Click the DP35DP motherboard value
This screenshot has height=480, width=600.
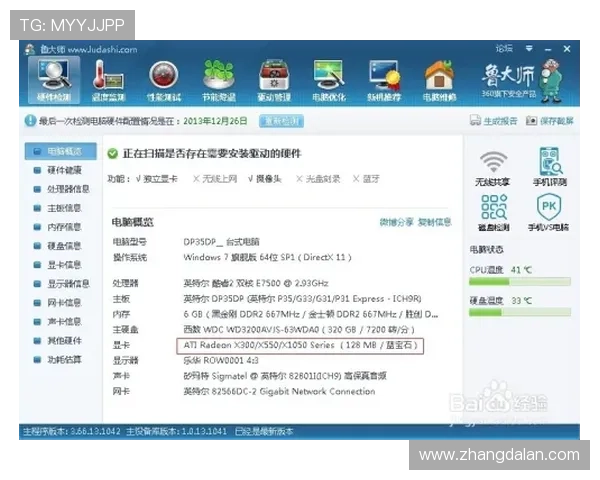[x=302, y=299]
